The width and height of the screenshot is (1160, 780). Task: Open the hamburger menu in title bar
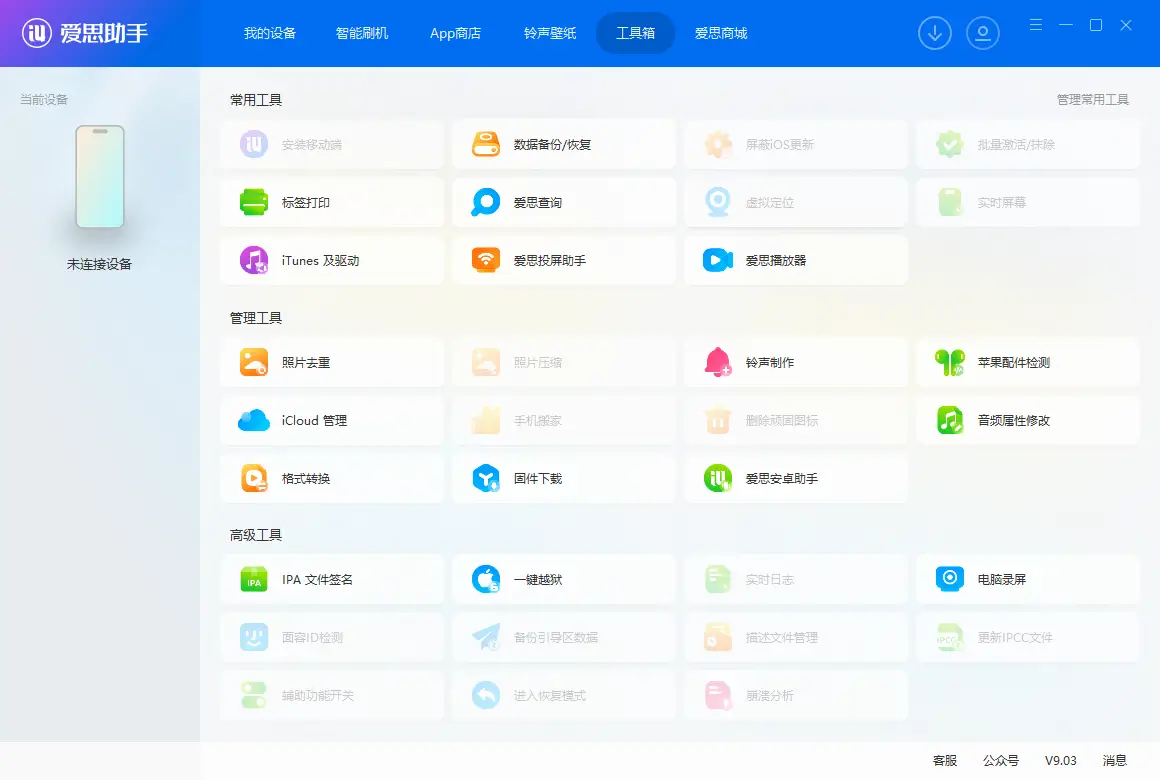pyautogui.click(x=1036, y=25)
